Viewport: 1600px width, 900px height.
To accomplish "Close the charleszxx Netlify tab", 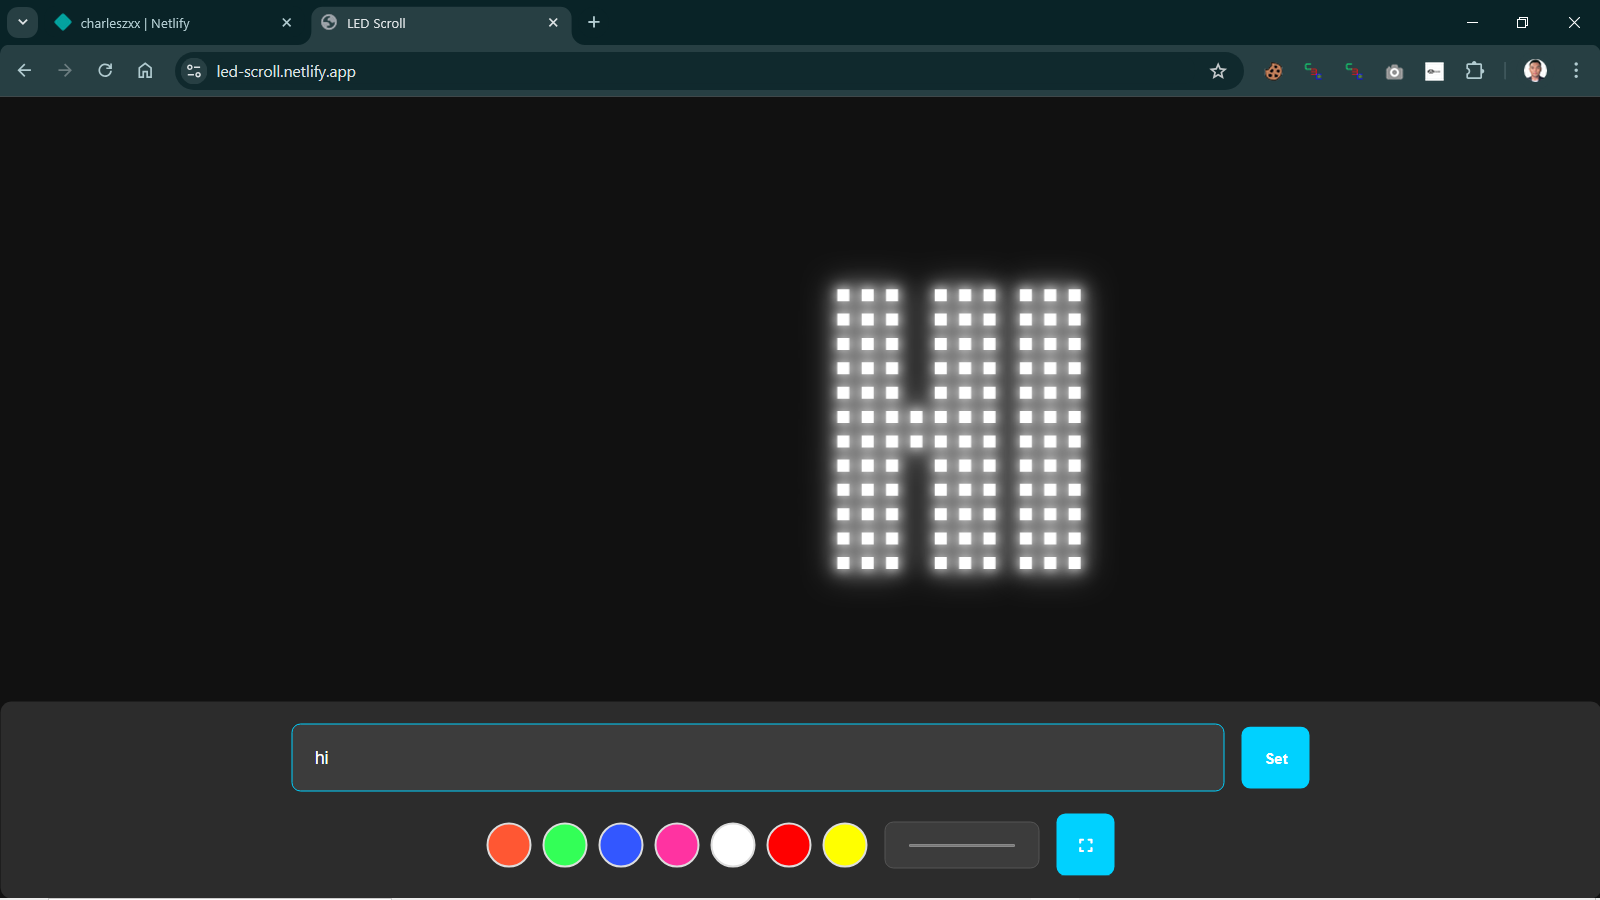I will pos(287,22).
